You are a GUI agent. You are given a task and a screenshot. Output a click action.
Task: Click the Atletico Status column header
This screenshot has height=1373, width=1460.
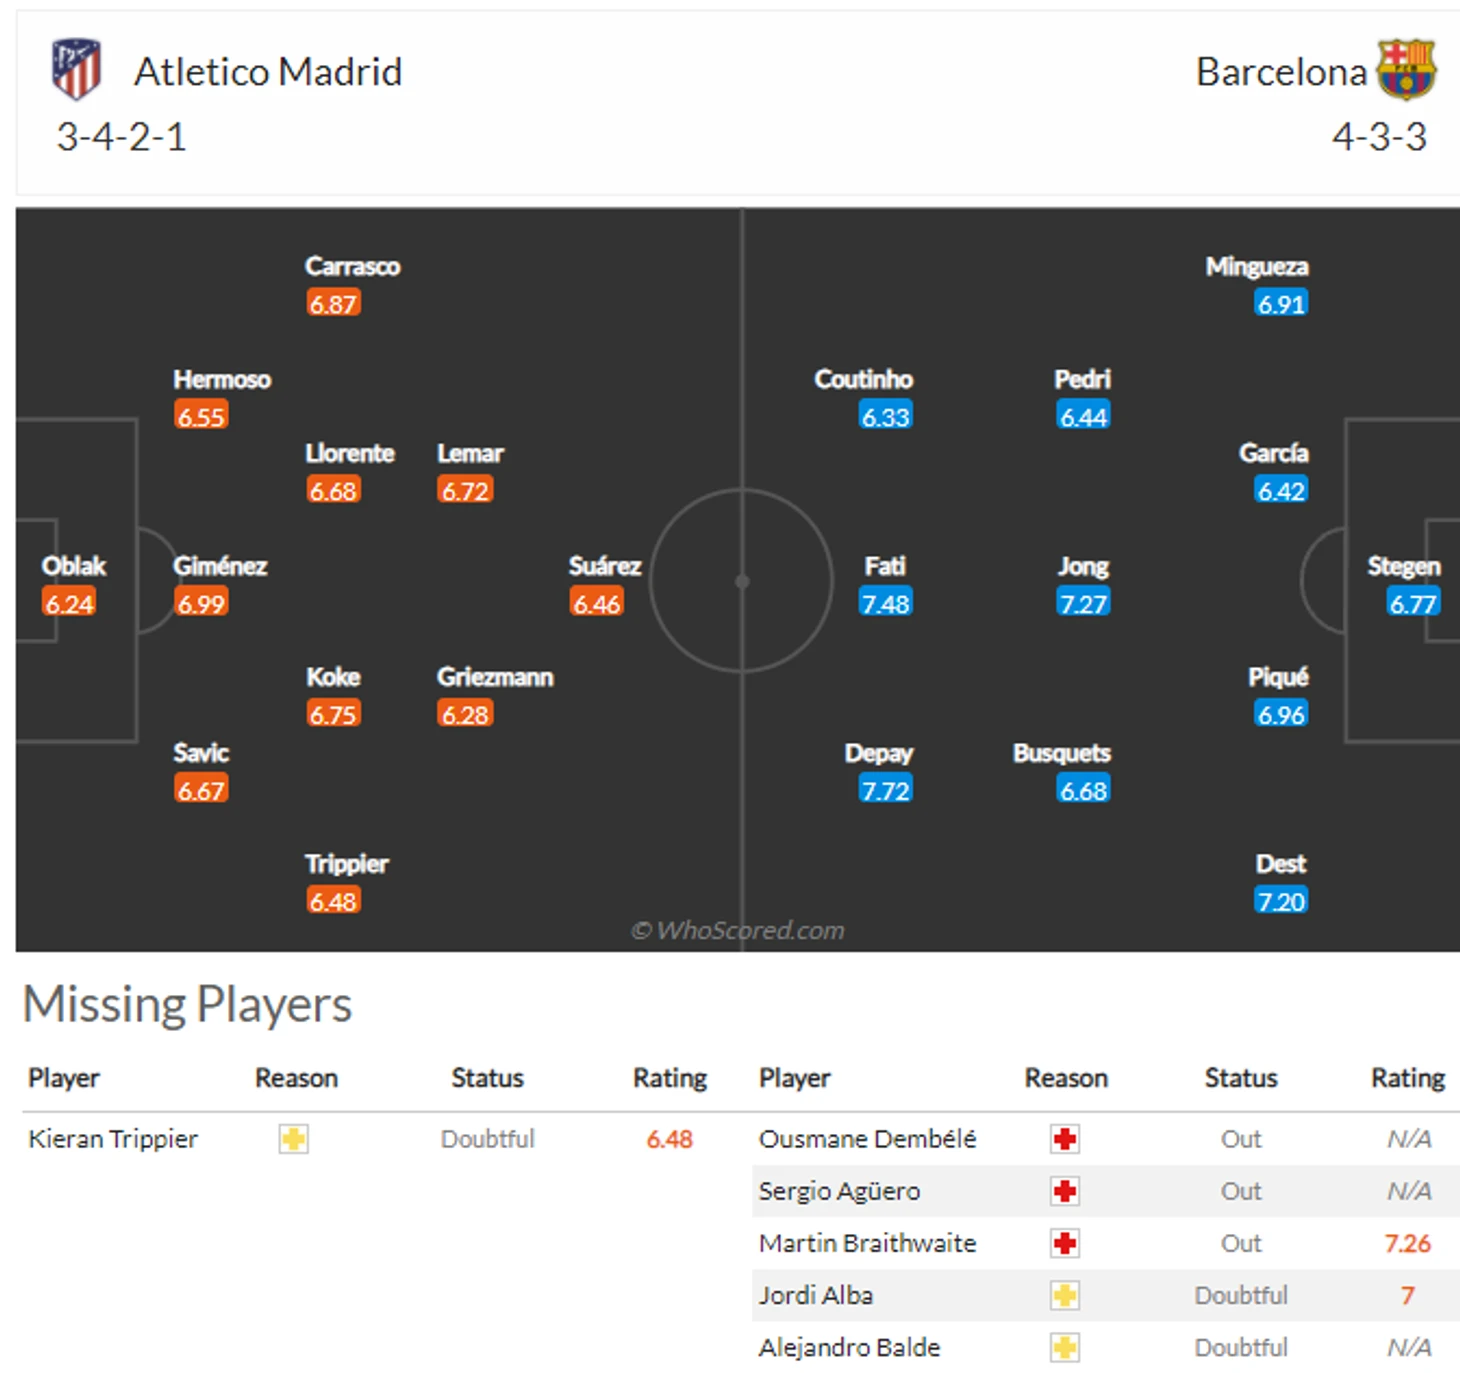[x=487, y=1078]
